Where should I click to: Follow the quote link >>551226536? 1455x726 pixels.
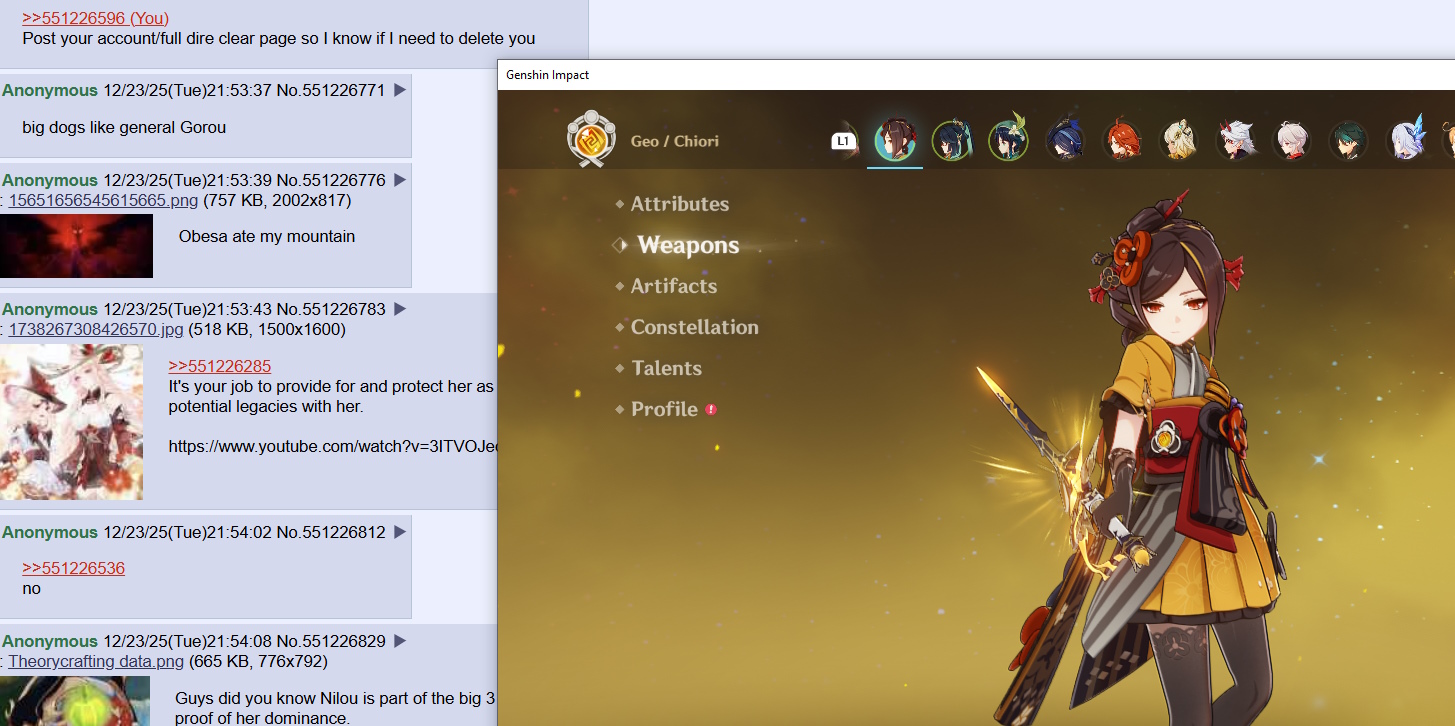point(74,568)
